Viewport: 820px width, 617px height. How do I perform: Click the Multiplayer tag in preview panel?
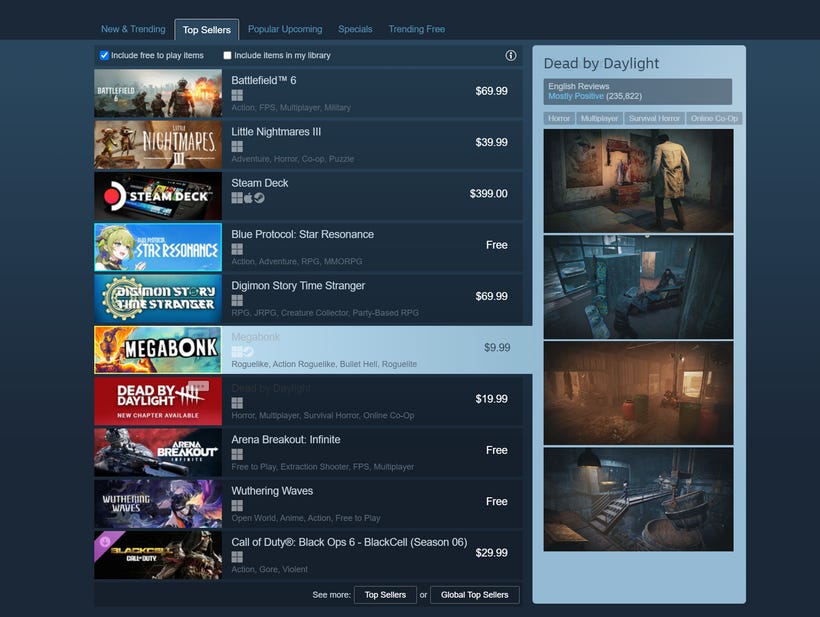click(x=599, y=118)
